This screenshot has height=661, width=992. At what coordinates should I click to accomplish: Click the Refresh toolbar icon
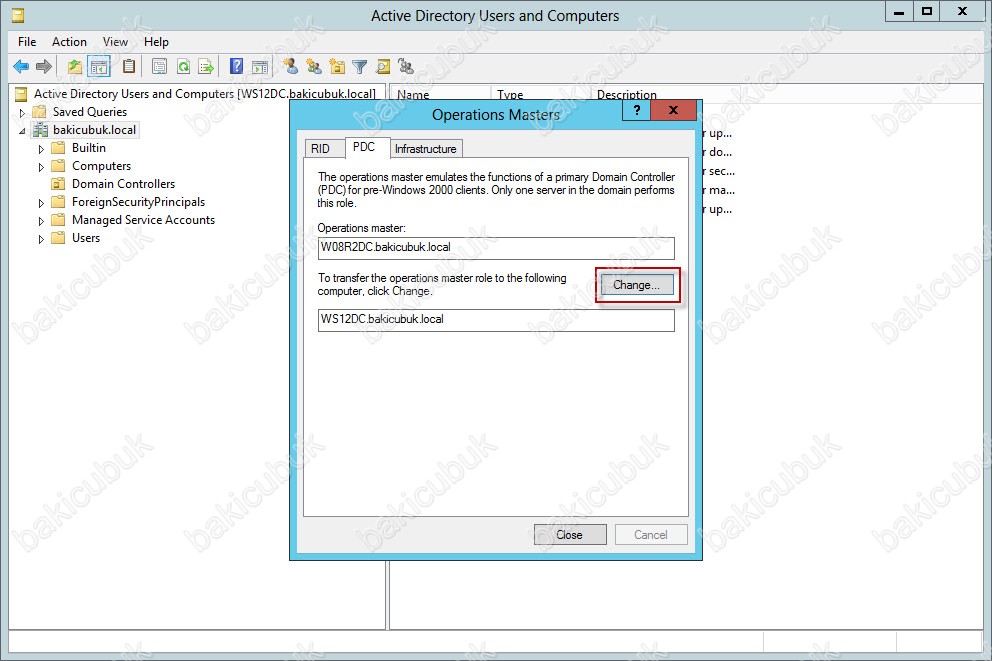tap(183, 66)
